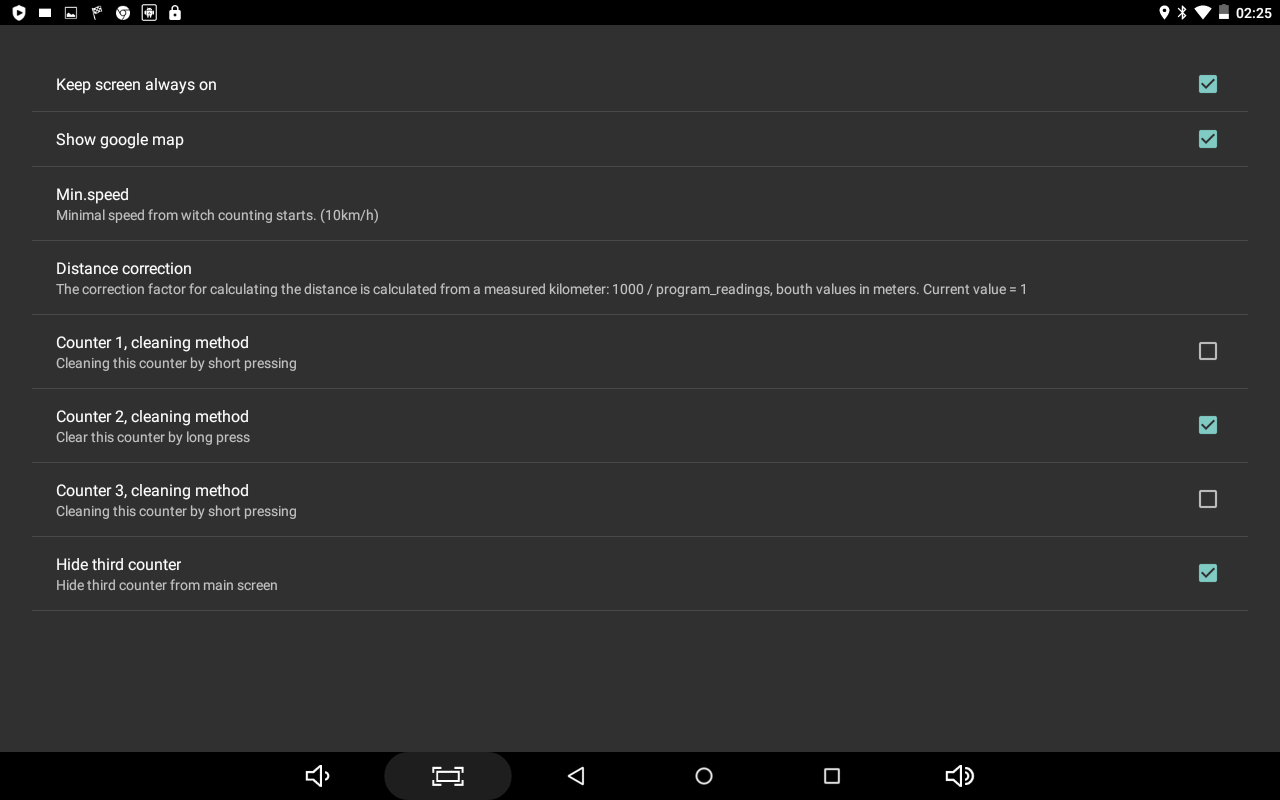Screen dimensions: 1280x800
Task: Tap the recent apps square icon
Action: pos(832,776)
